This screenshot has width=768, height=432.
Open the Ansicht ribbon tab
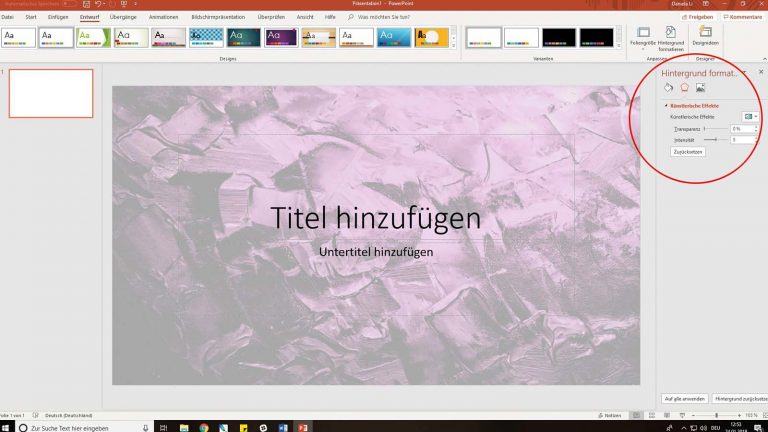pyautogui.click(x=305, y=17)
